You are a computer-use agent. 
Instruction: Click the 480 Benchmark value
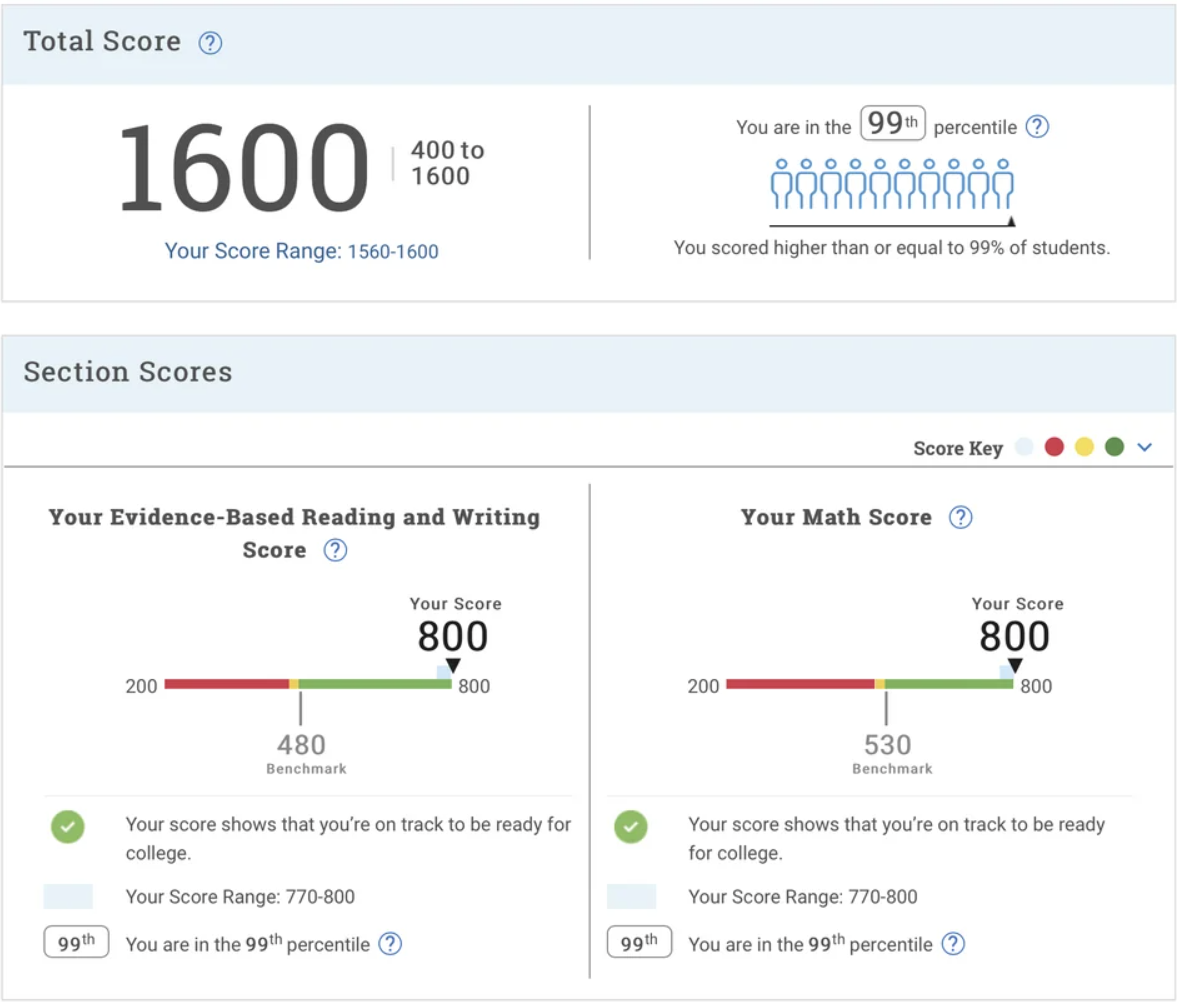pos(301,745)
